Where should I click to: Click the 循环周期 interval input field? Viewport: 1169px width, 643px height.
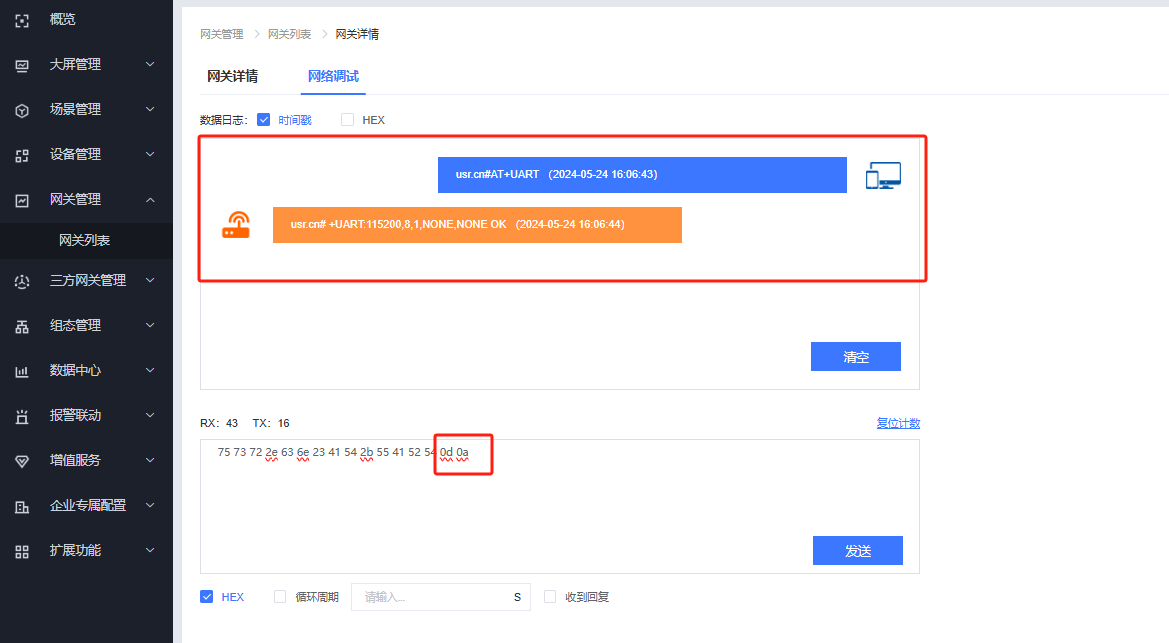[x=430, y=597]
